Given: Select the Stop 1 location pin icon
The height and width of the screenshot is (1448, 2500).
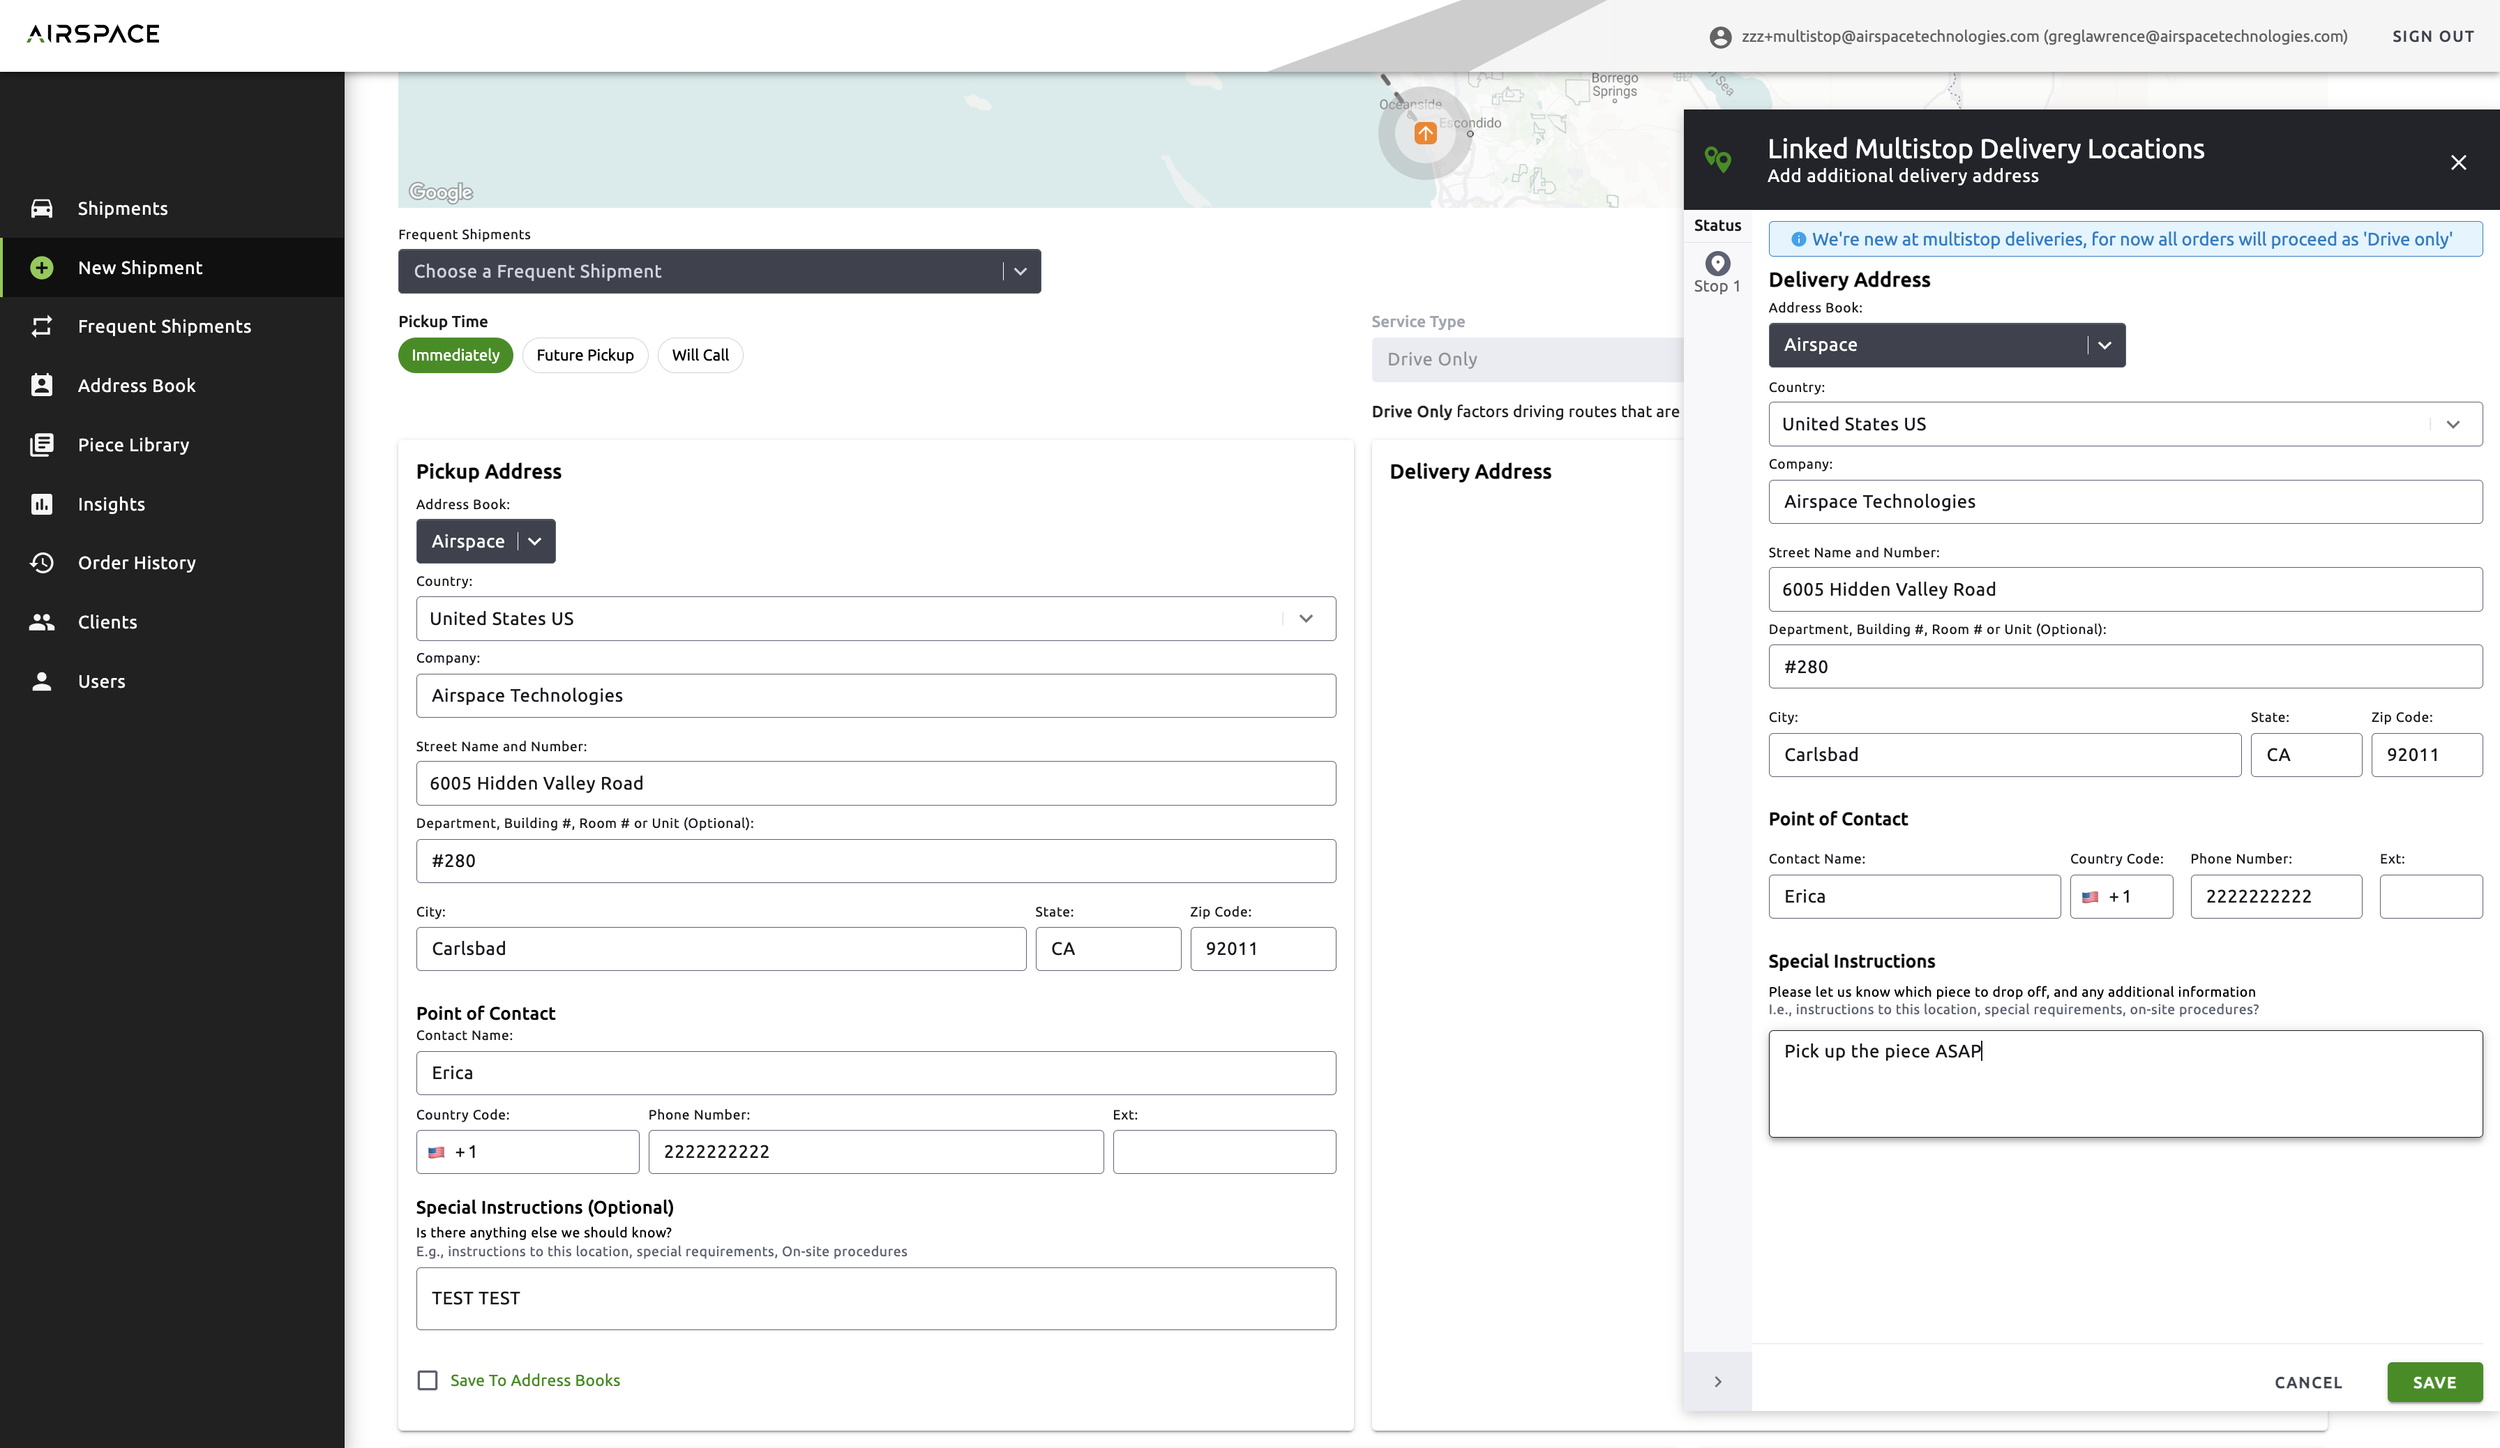Looking at the screenshot, I should (1717, 264).
